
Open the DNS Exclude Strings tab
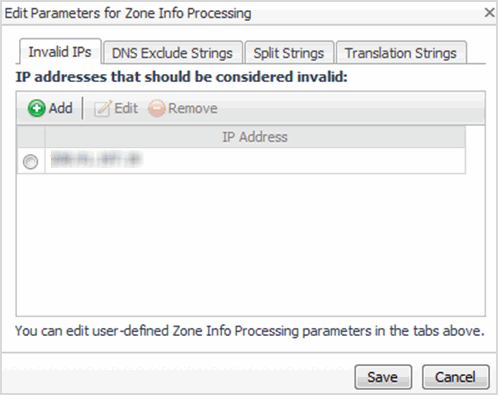pos(172,53)
